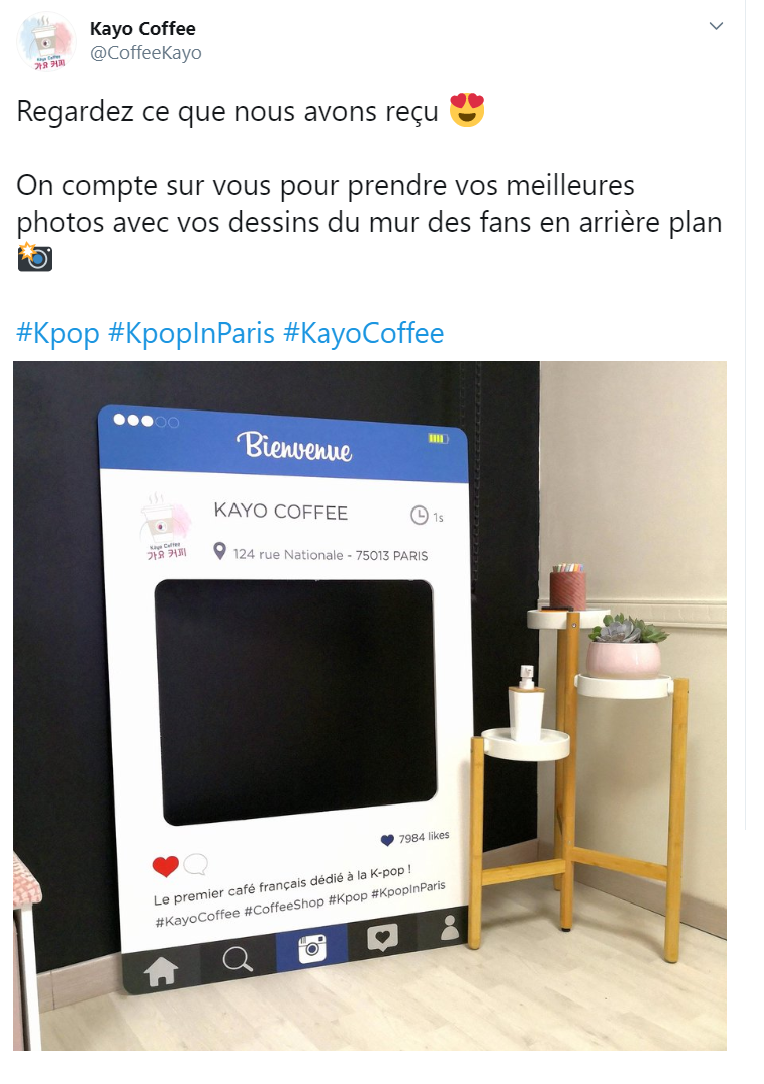Click the camera flash emoji
This screenshot has width=764, height=1084.
(35, 256)
